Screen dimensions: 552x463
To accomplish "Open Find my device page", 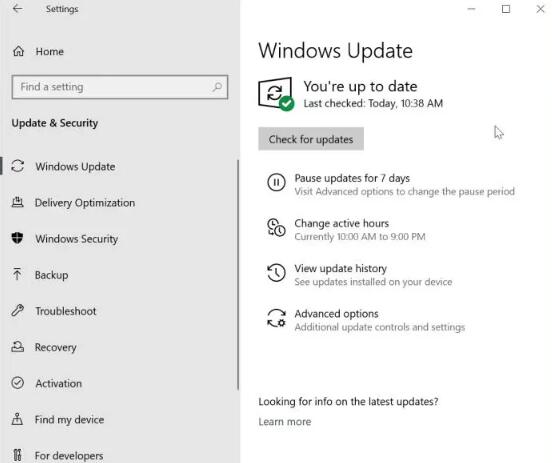I will (69, 420).
